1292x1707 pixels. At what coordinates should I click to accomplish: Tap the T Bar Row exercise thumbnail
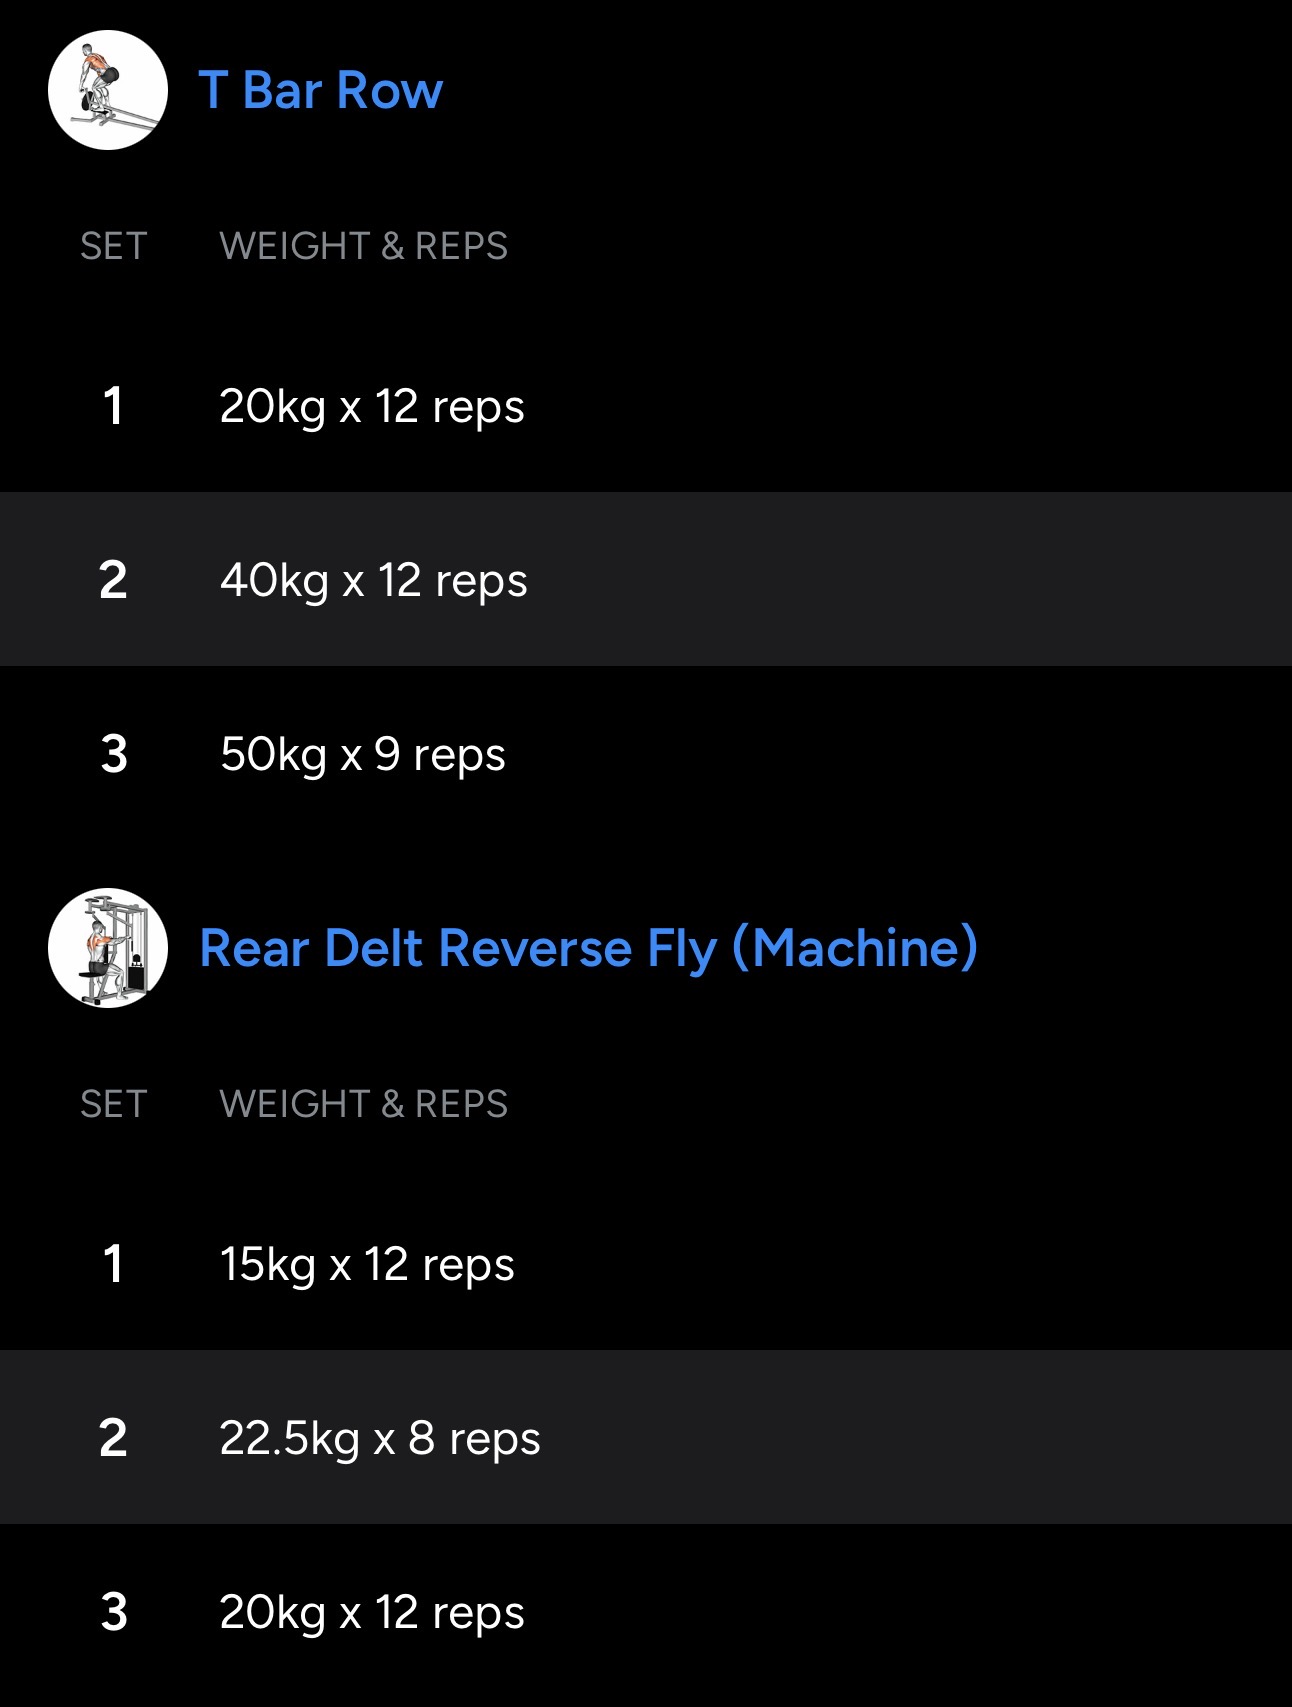108,90
